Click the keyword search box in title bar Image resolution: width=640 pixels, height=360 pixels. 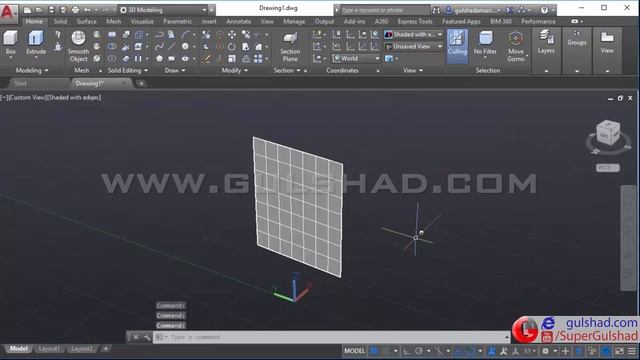click(384, 10)
